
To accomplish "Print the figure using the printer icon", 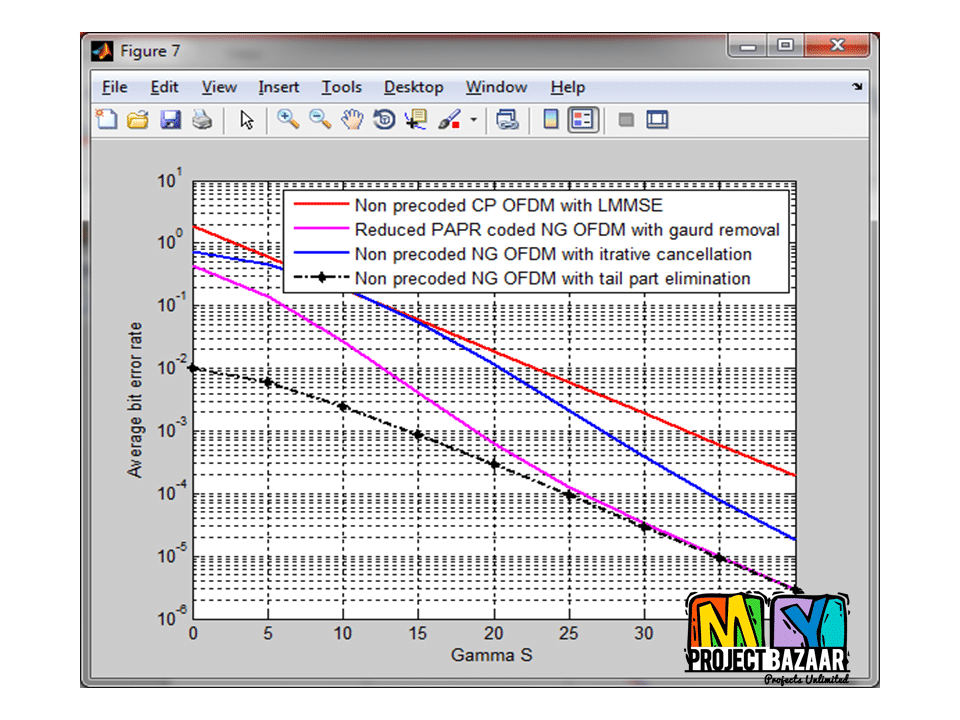I will (202, 120).
